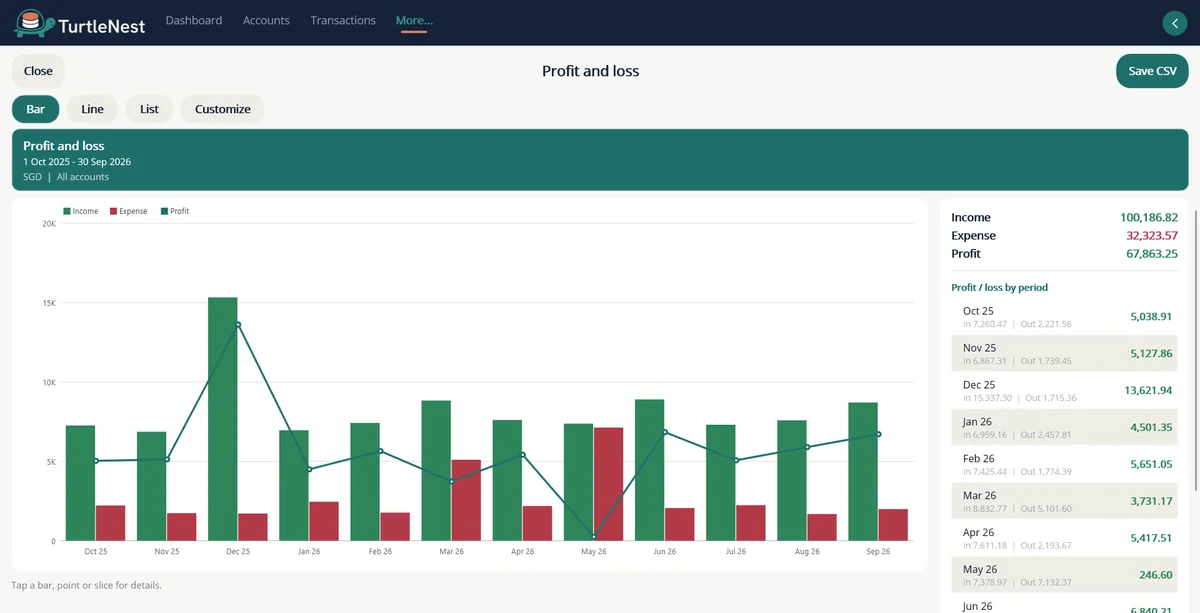1200x613 pixels.
Task: Click the Sep 26 income bar
Action: point(863,472)
